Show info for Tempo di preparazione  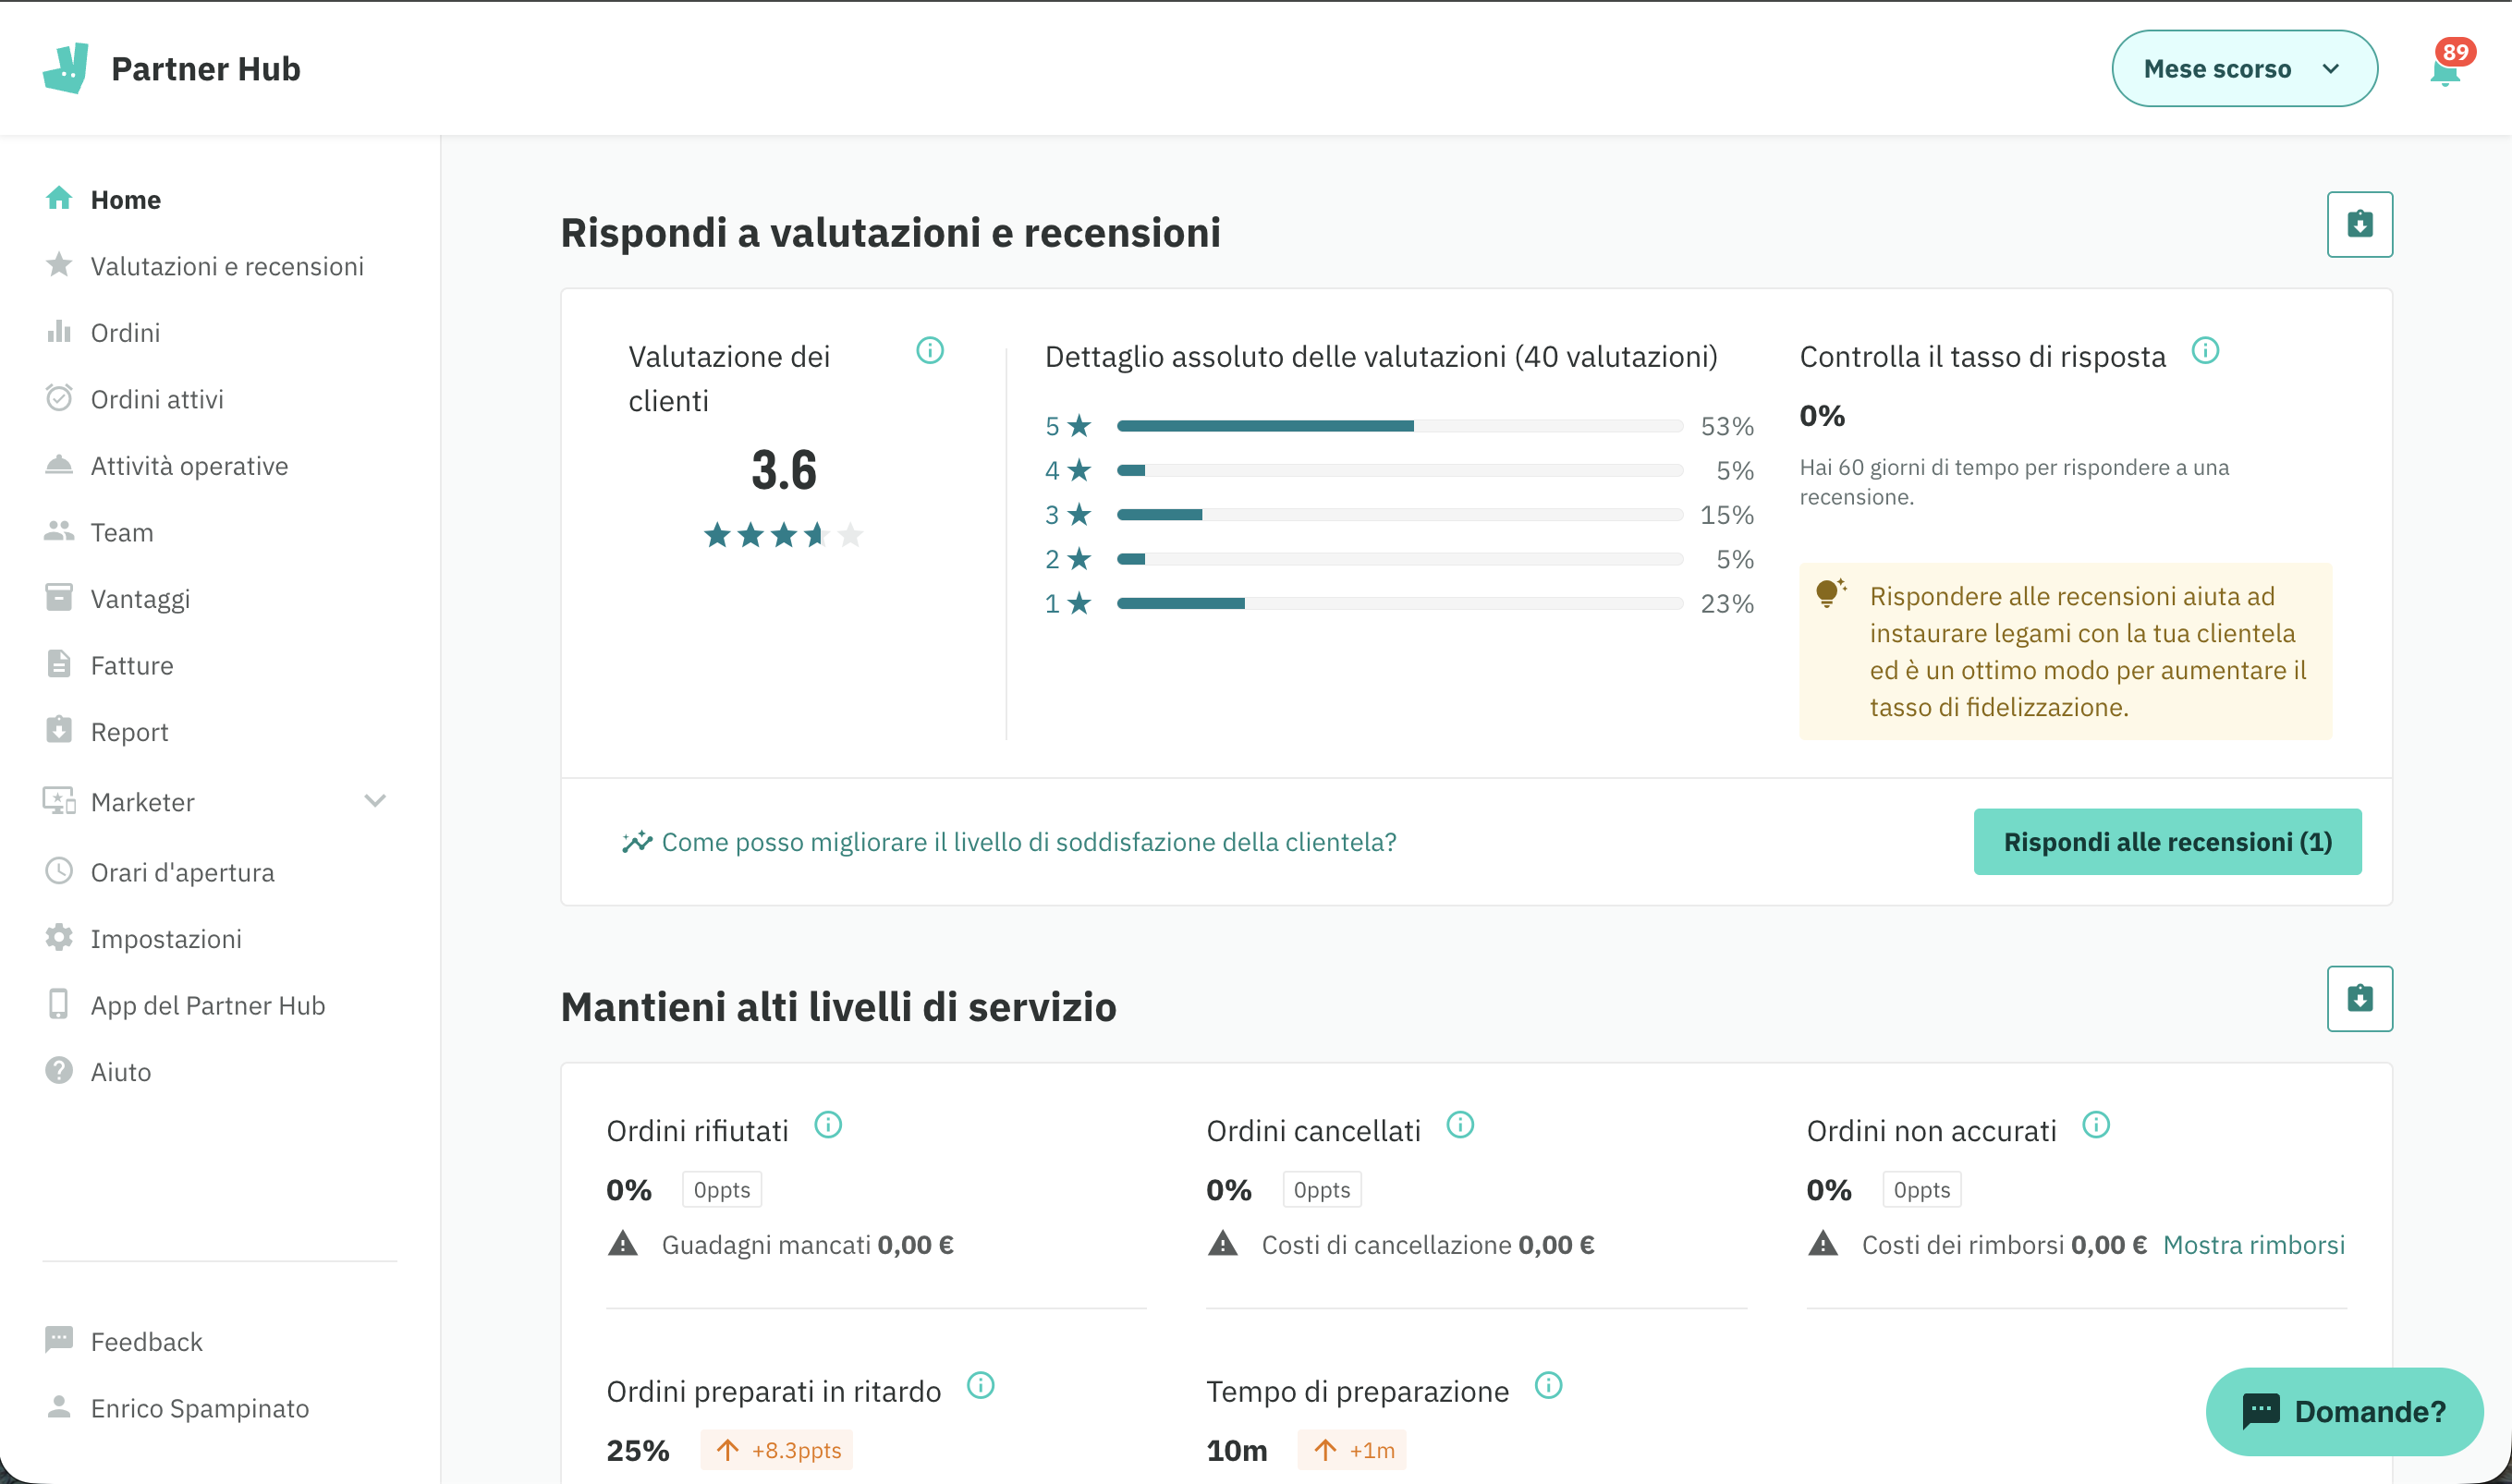pos(1548,1386)
